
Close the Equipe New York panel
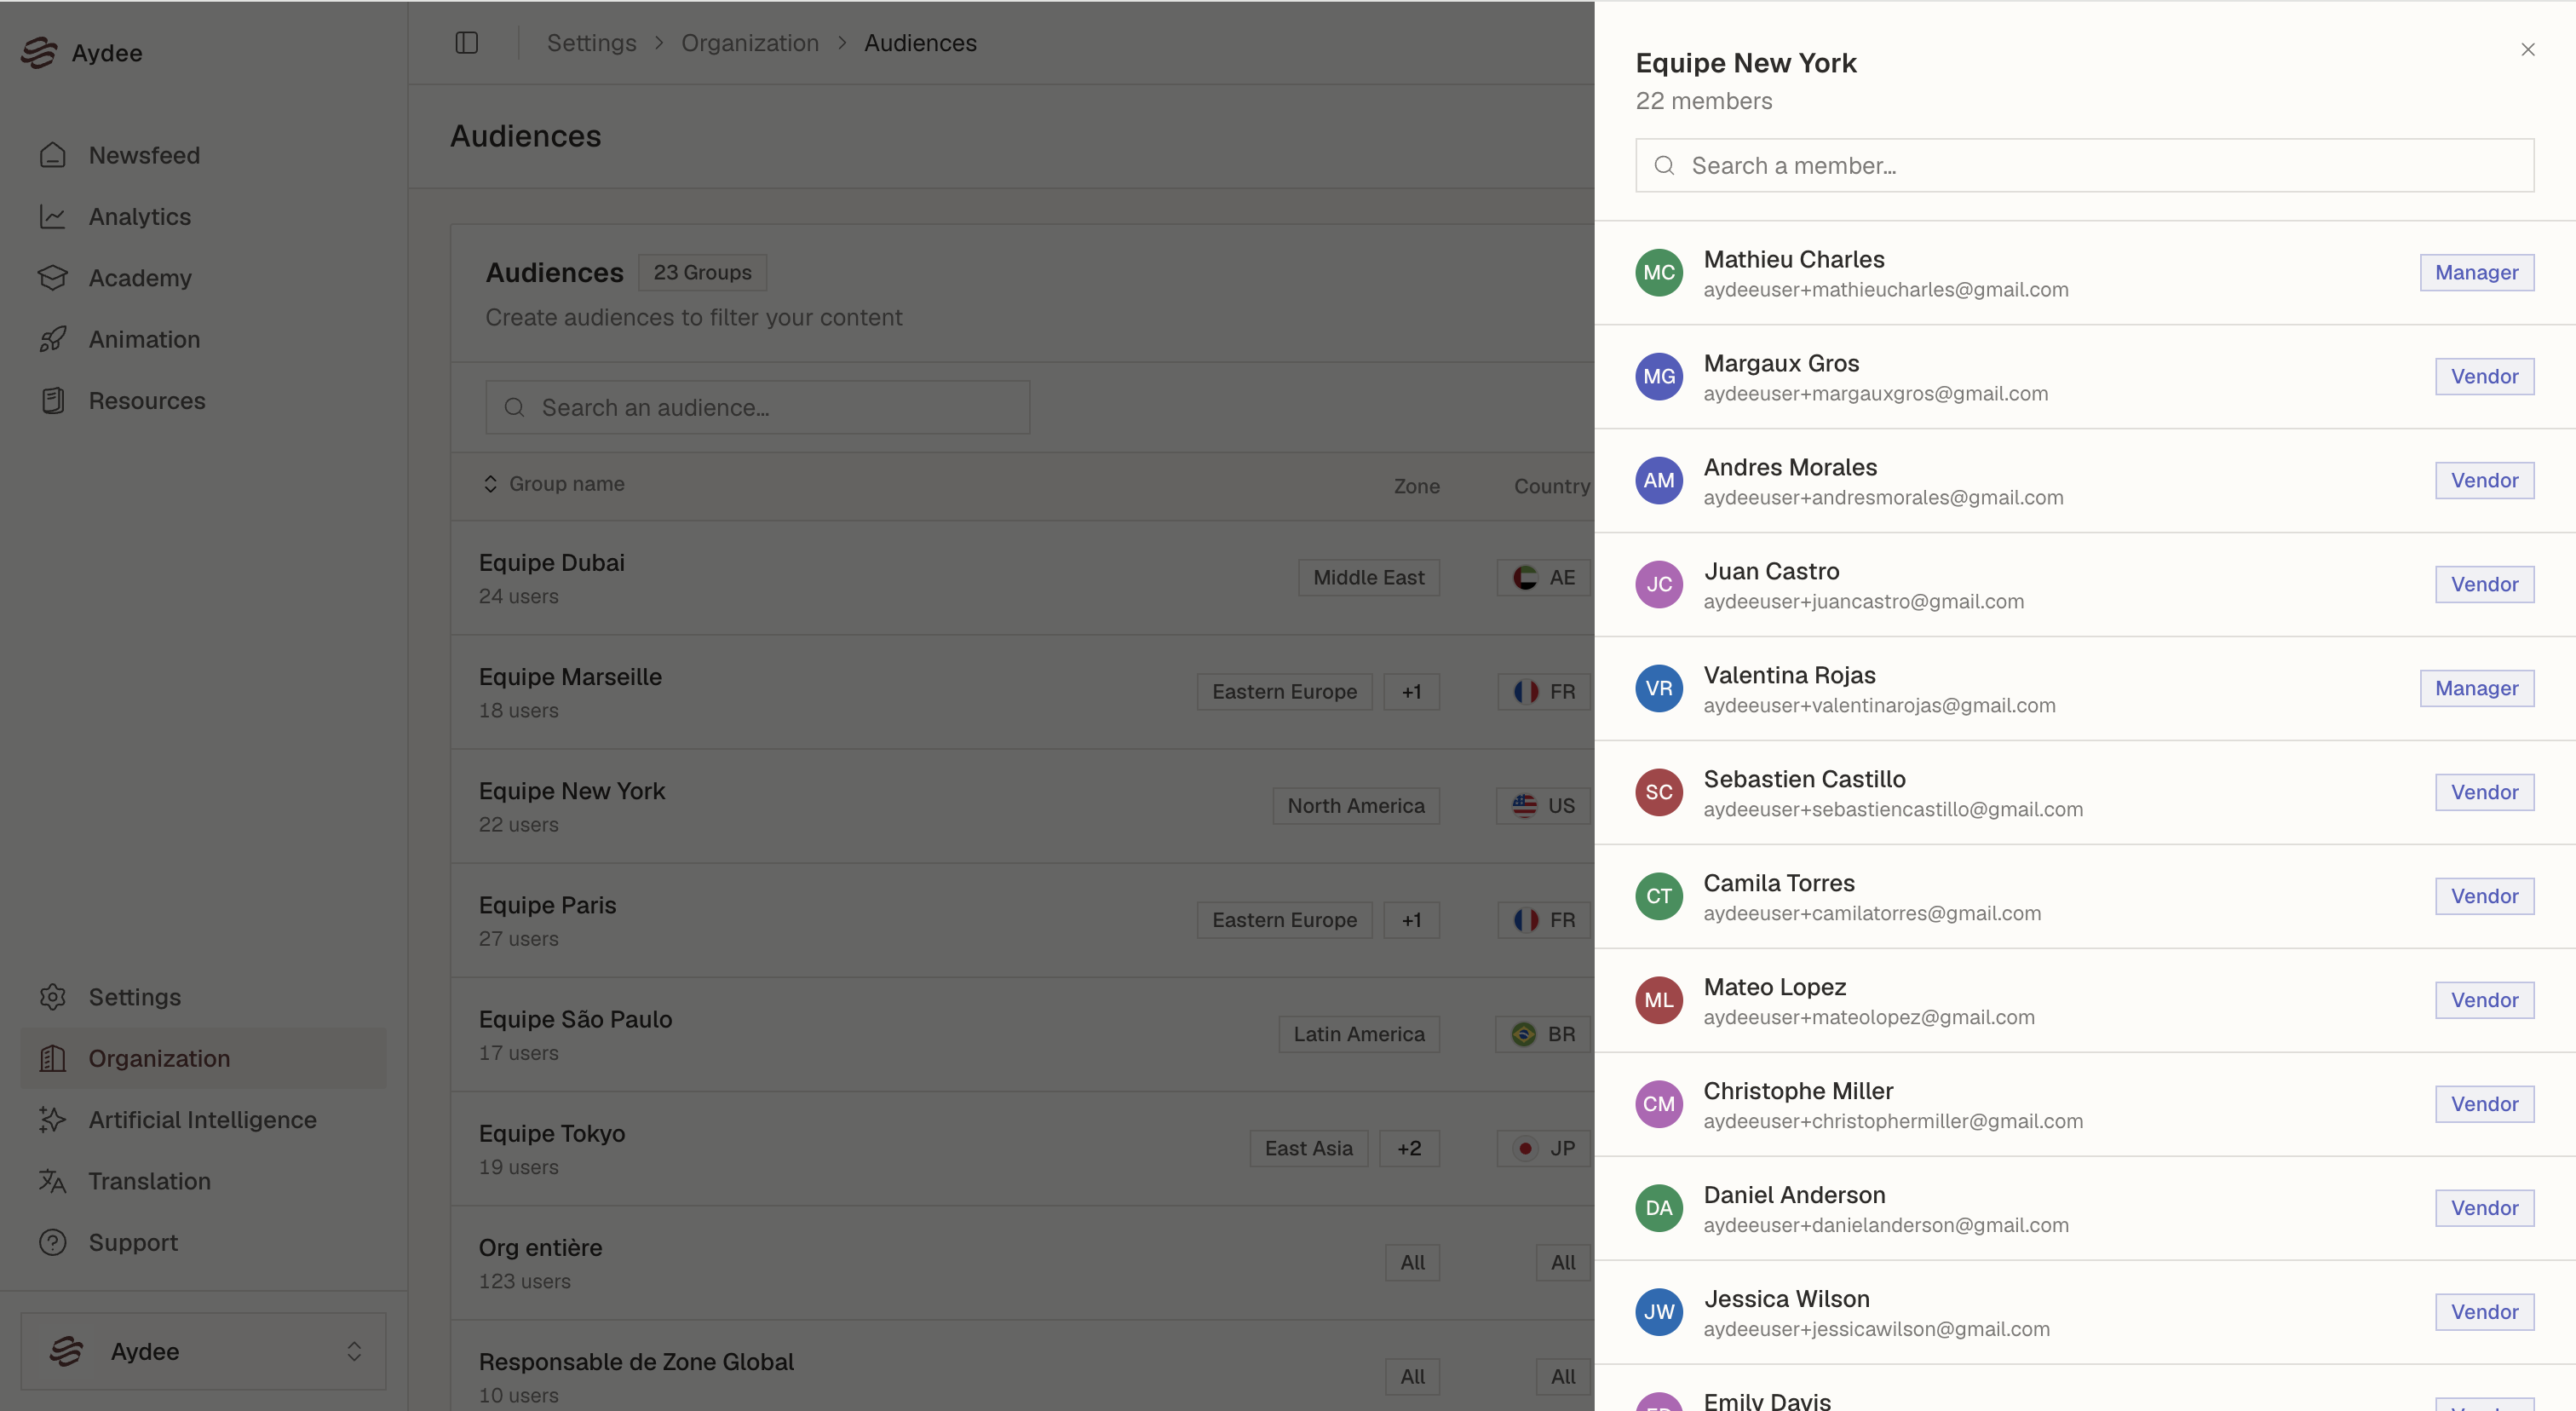[x=2528, y=49]
